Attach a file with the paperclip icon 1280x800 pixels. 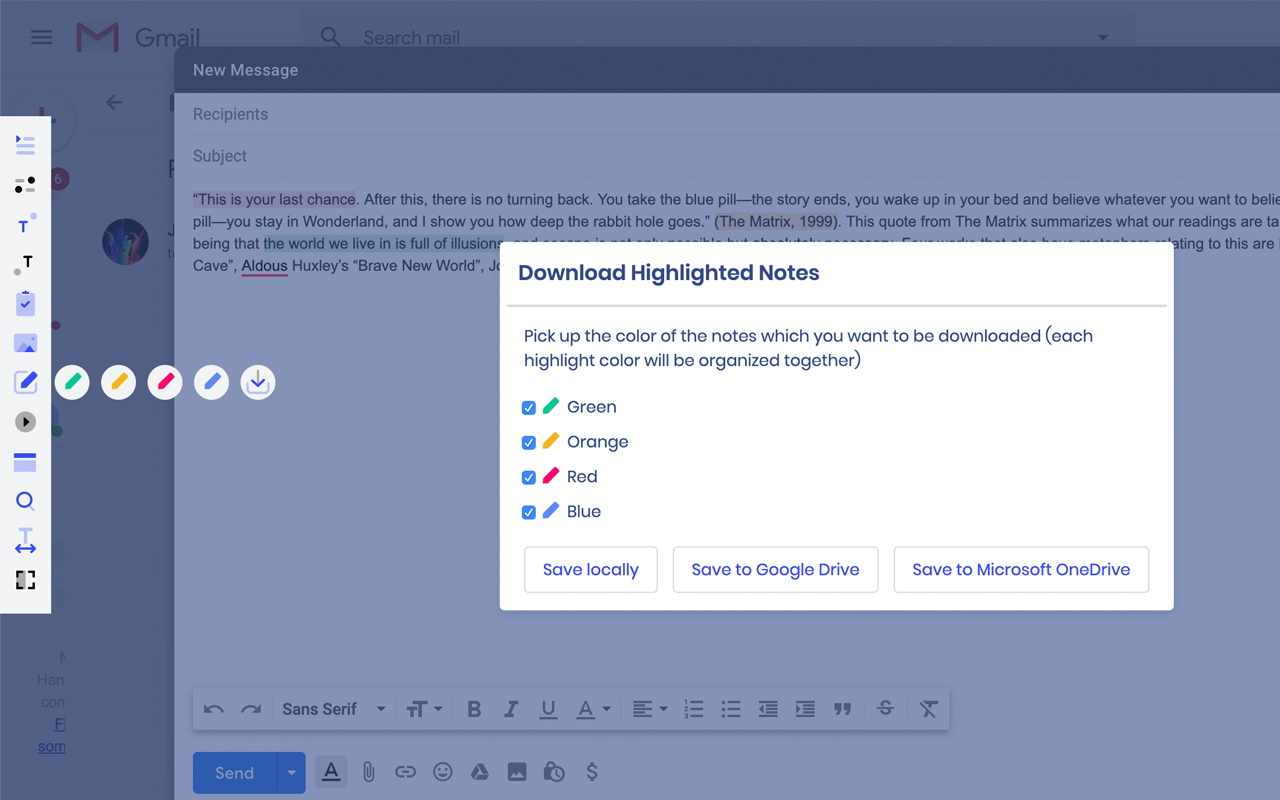click(368, 771)
